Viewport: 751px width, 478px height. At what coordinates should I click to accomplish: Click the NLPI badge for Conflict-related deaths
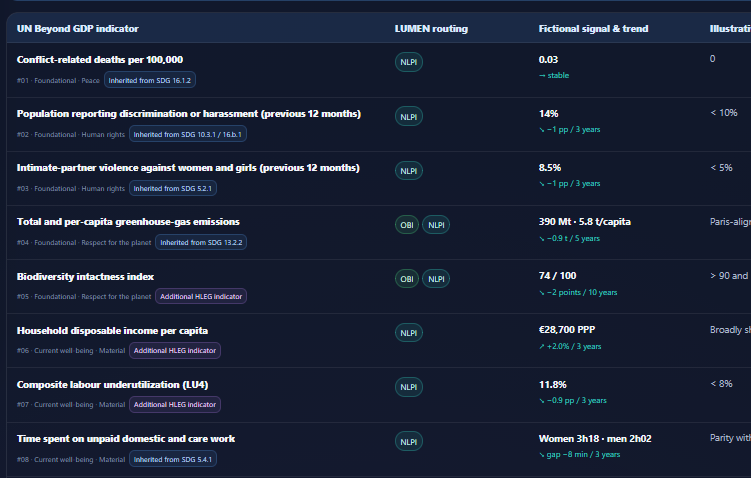click(409, 62)
